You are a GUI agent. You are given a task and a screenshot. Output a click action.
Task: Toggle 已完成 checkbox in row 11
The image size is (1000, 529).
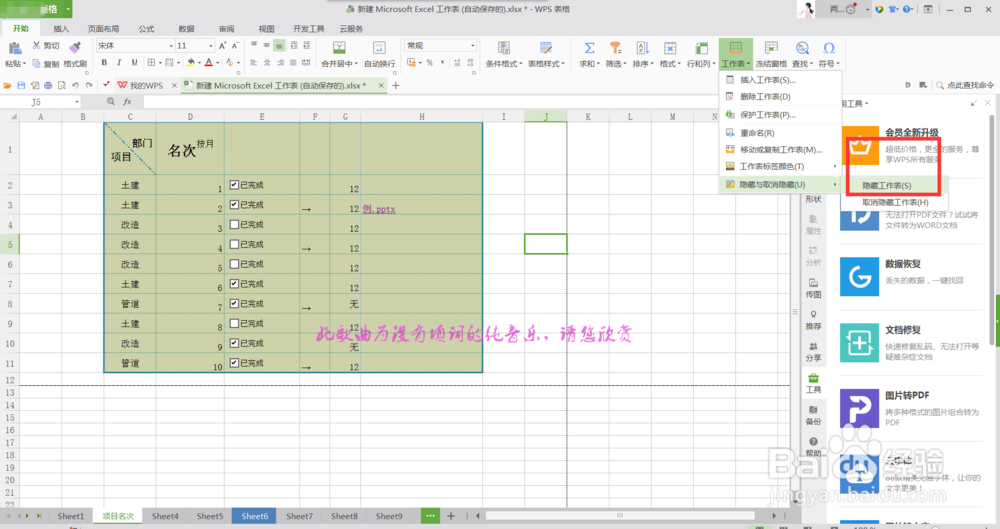[234, 363]
